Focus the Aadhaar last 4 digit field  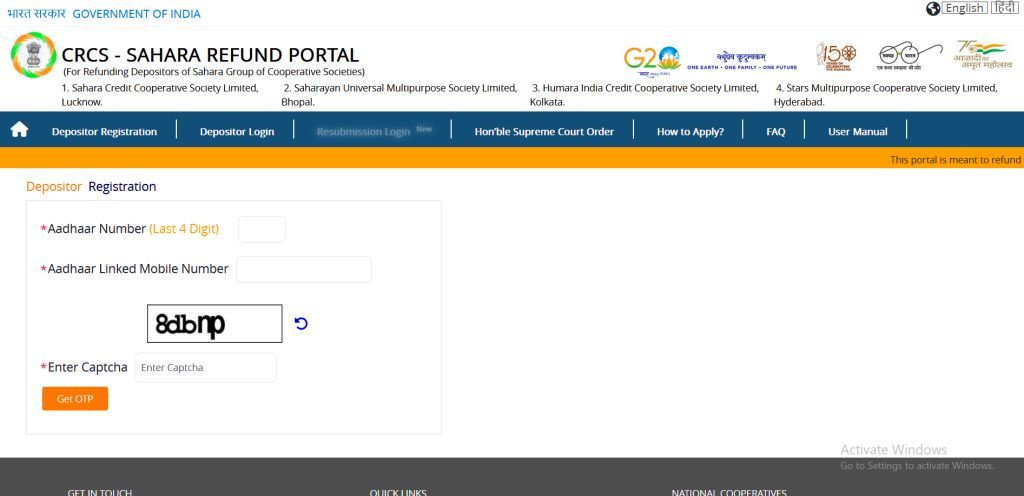(x=262, y=229)
